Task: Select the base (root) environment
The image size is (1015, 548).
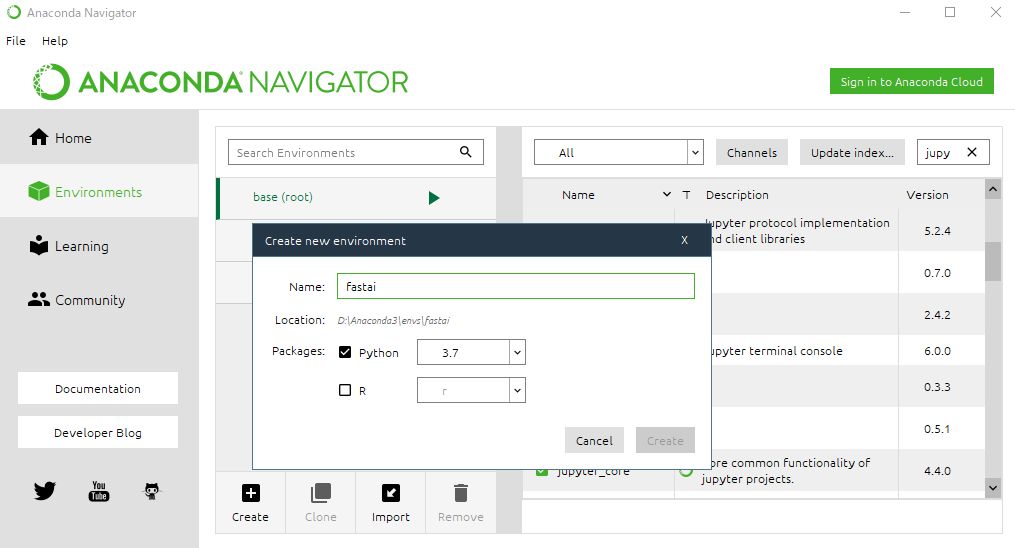Action: tap(357, 197)
